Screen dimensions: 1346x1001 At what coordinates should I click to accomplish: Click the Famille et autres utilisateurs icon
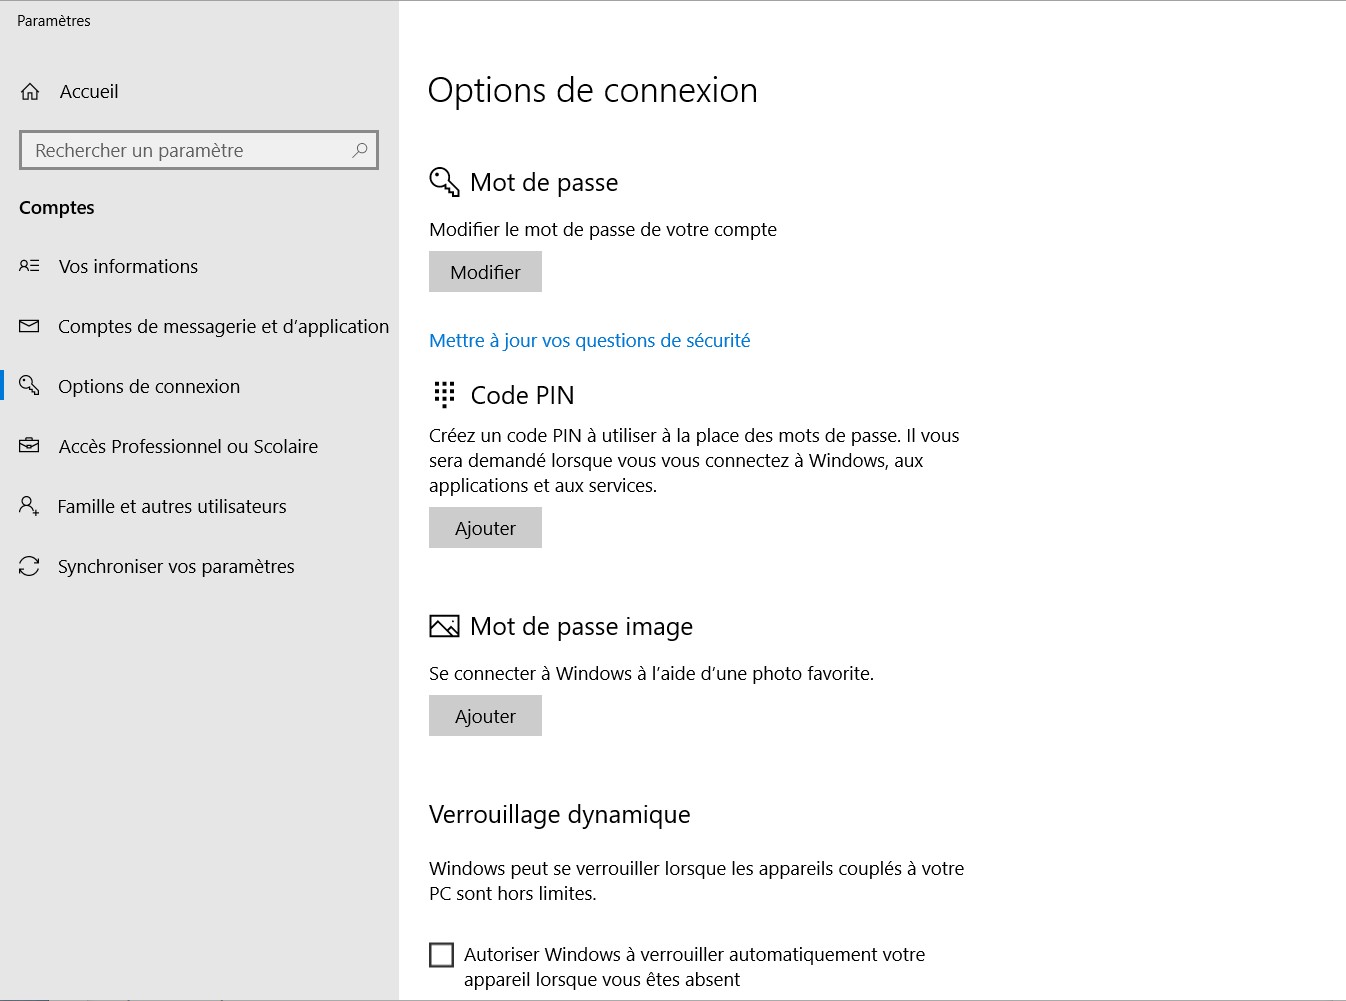coord(29,506)
